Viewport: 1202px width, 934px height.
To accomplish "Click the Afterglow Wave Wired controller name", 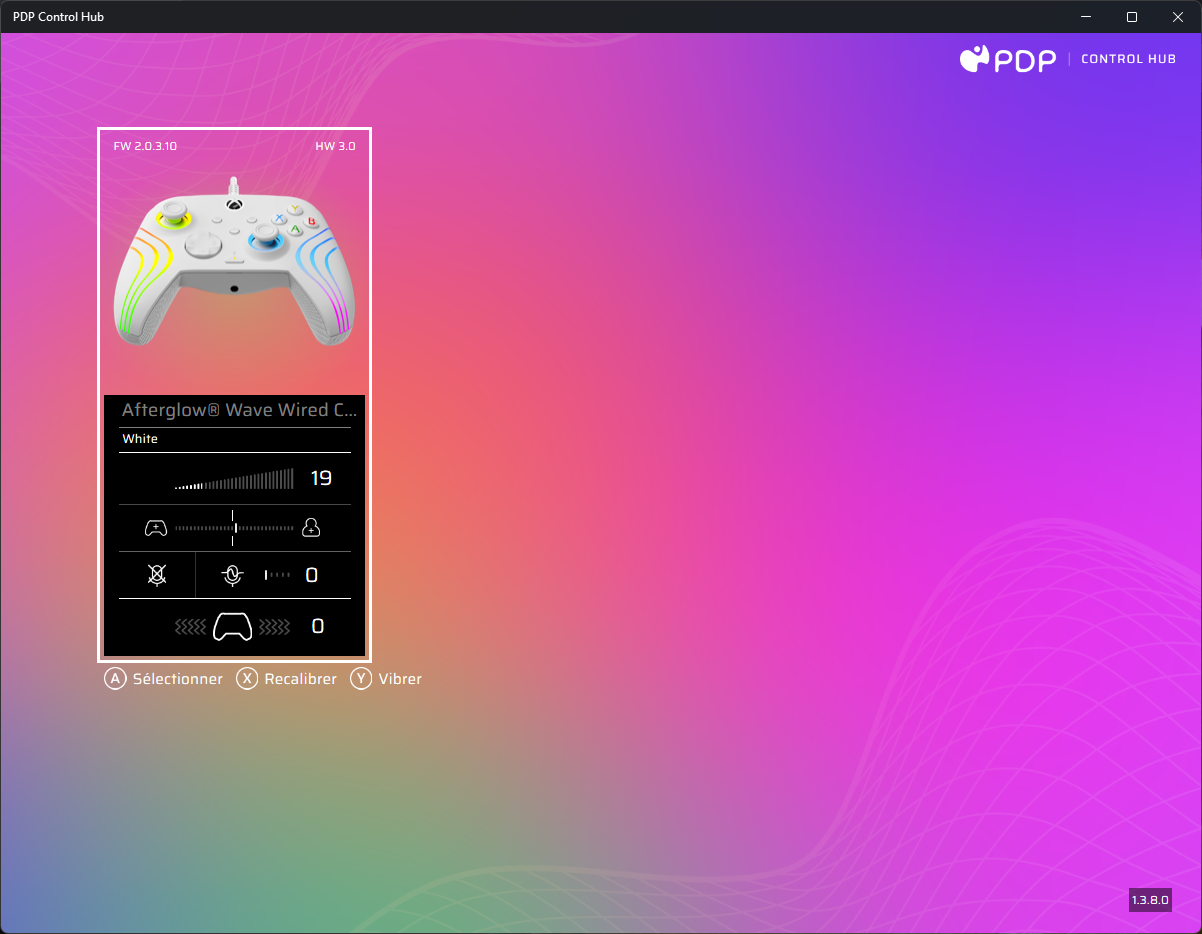I will tap(239, 410).
